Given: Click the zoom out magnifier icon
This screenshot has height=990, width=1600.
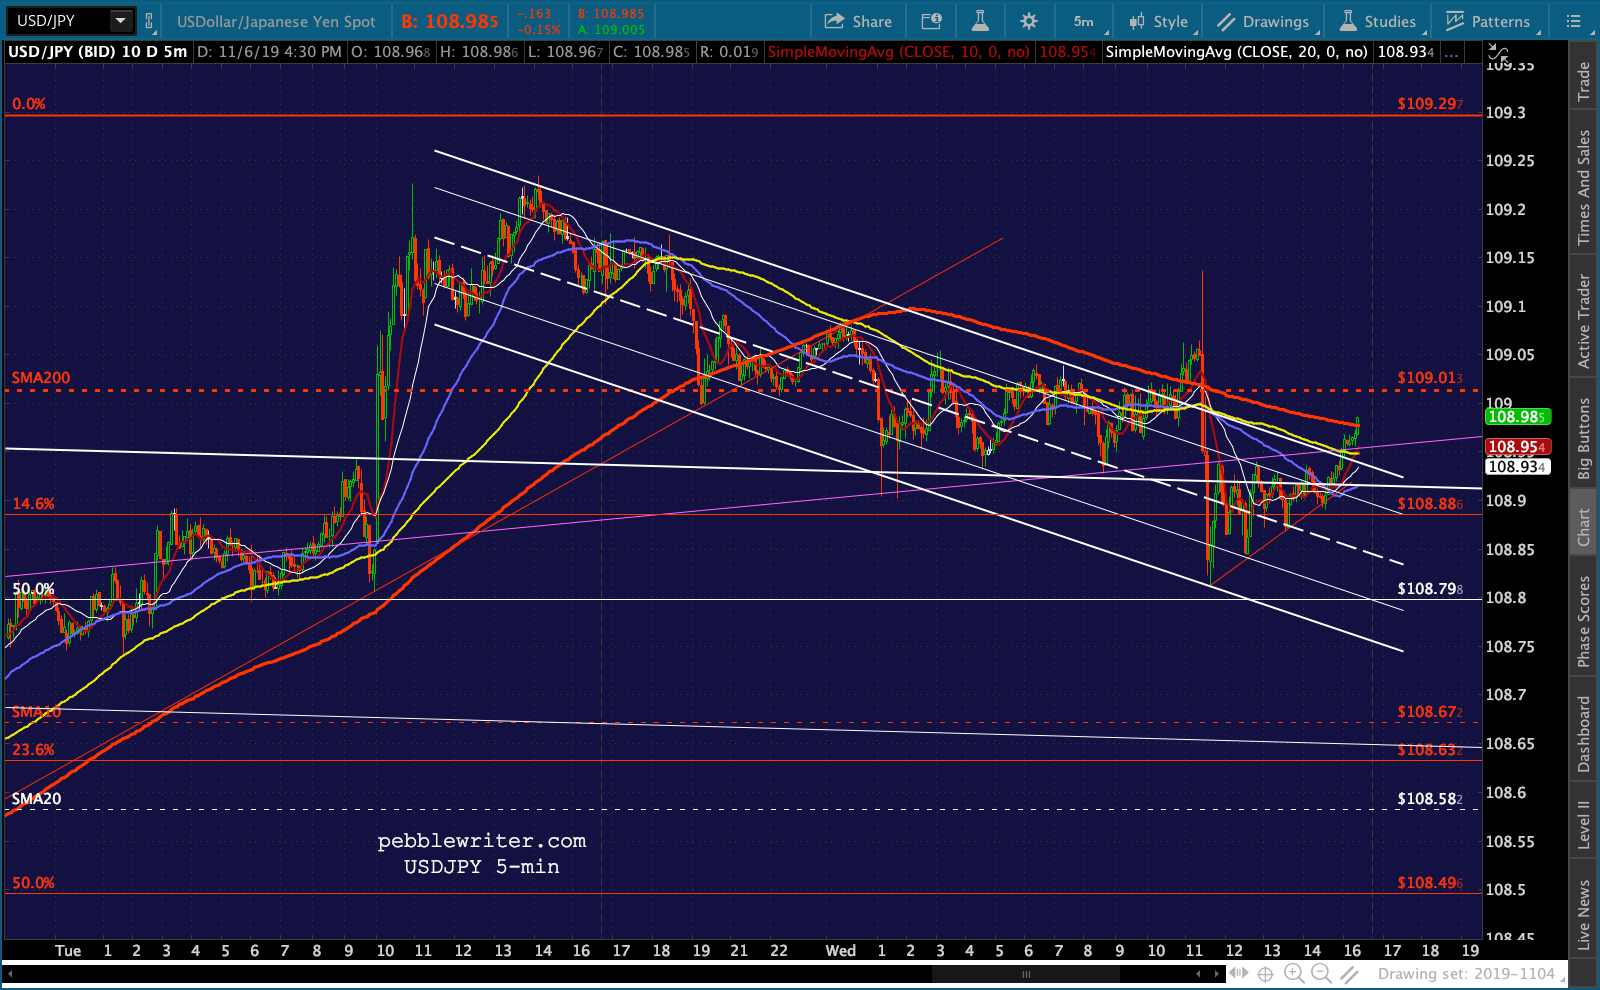Looking at the screenshot, I should [1321, 974].
